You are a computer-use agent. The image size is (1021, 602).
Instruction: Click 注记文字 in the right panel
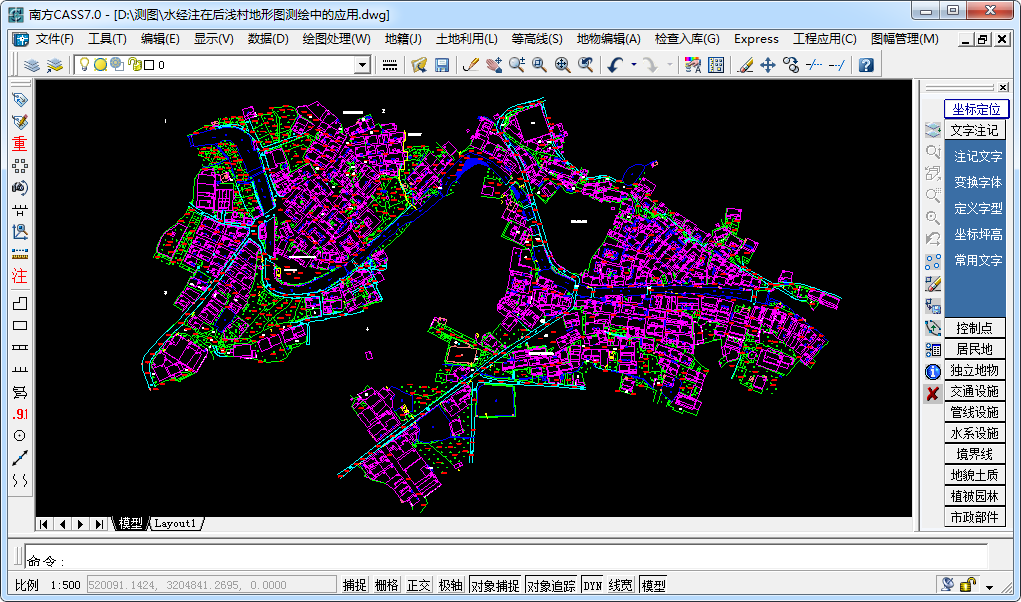(x=978, y=156)
